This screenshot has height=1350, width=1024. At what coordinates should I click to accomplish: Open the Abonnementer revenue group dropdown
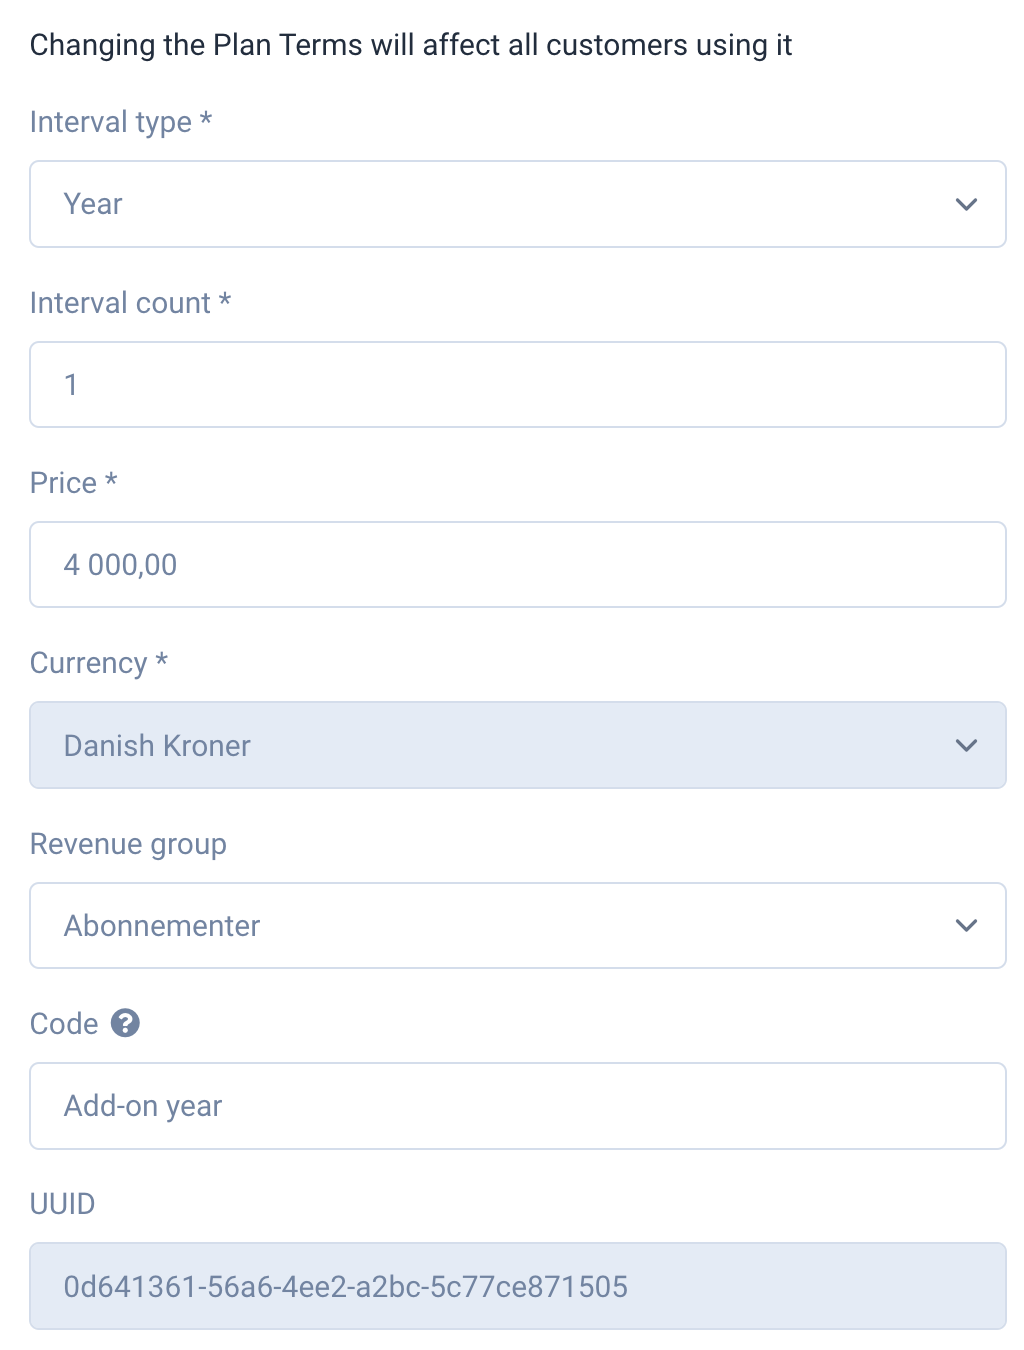pos(518,925)
